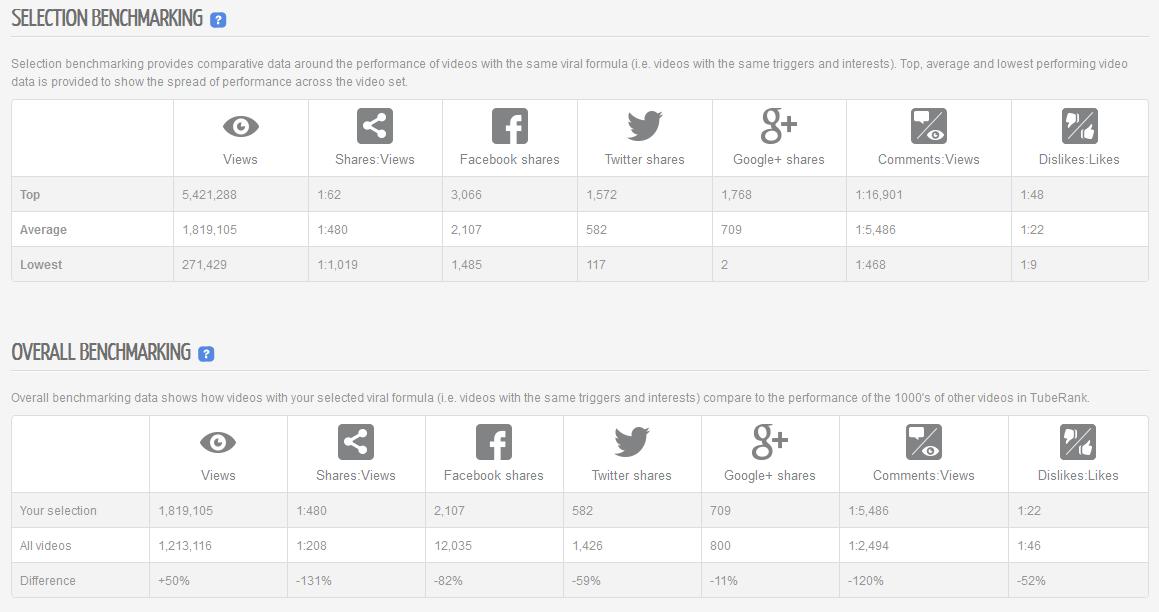Click the Your selection row label
This screenshot has width=1159, height=612.
[x=58, y=511]
